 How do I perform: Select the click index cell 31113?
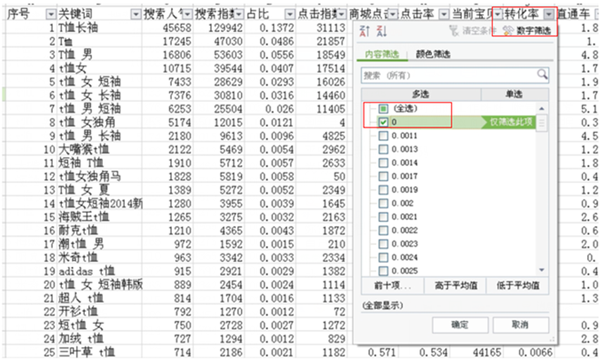tap(321, 28)
